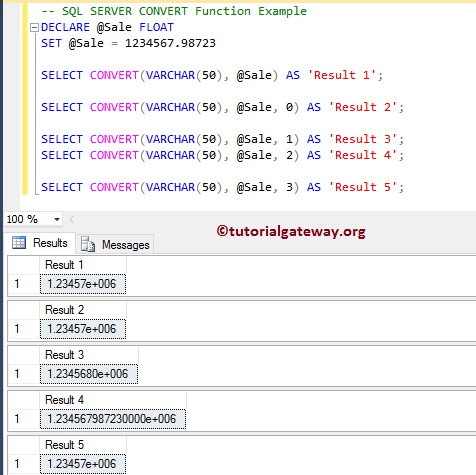Click the Results grid icon
The image size is (476, 475).
click(19, 242)
